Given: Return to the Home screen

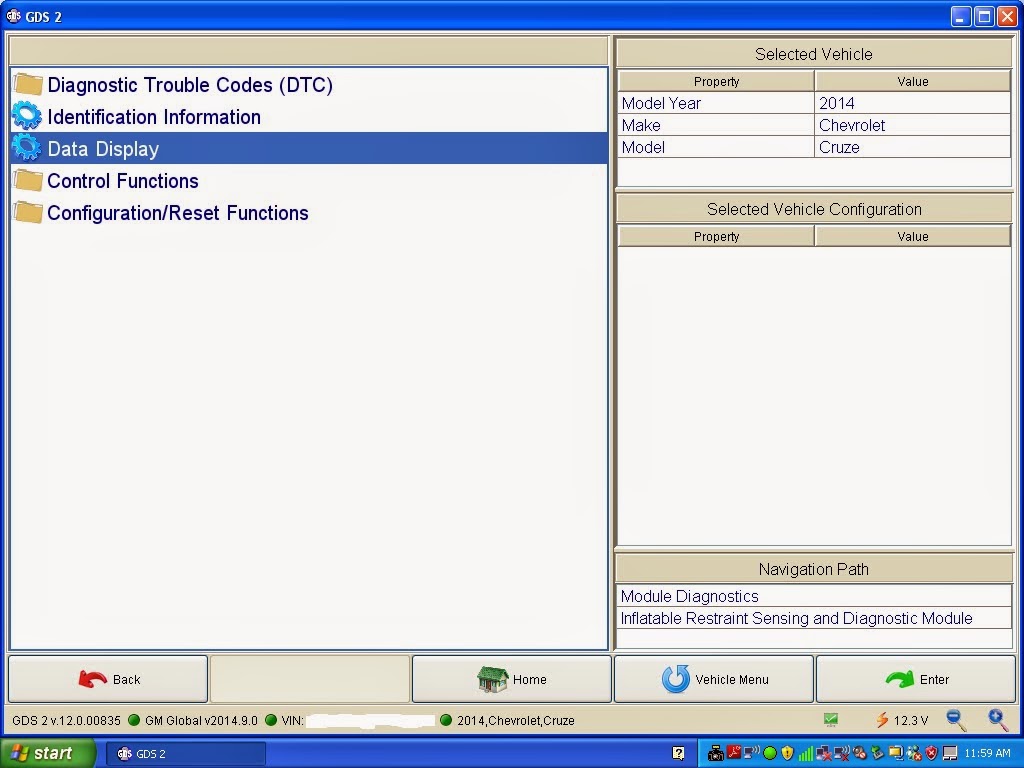Looking at the screenshot, I should (x=511, y=679).
